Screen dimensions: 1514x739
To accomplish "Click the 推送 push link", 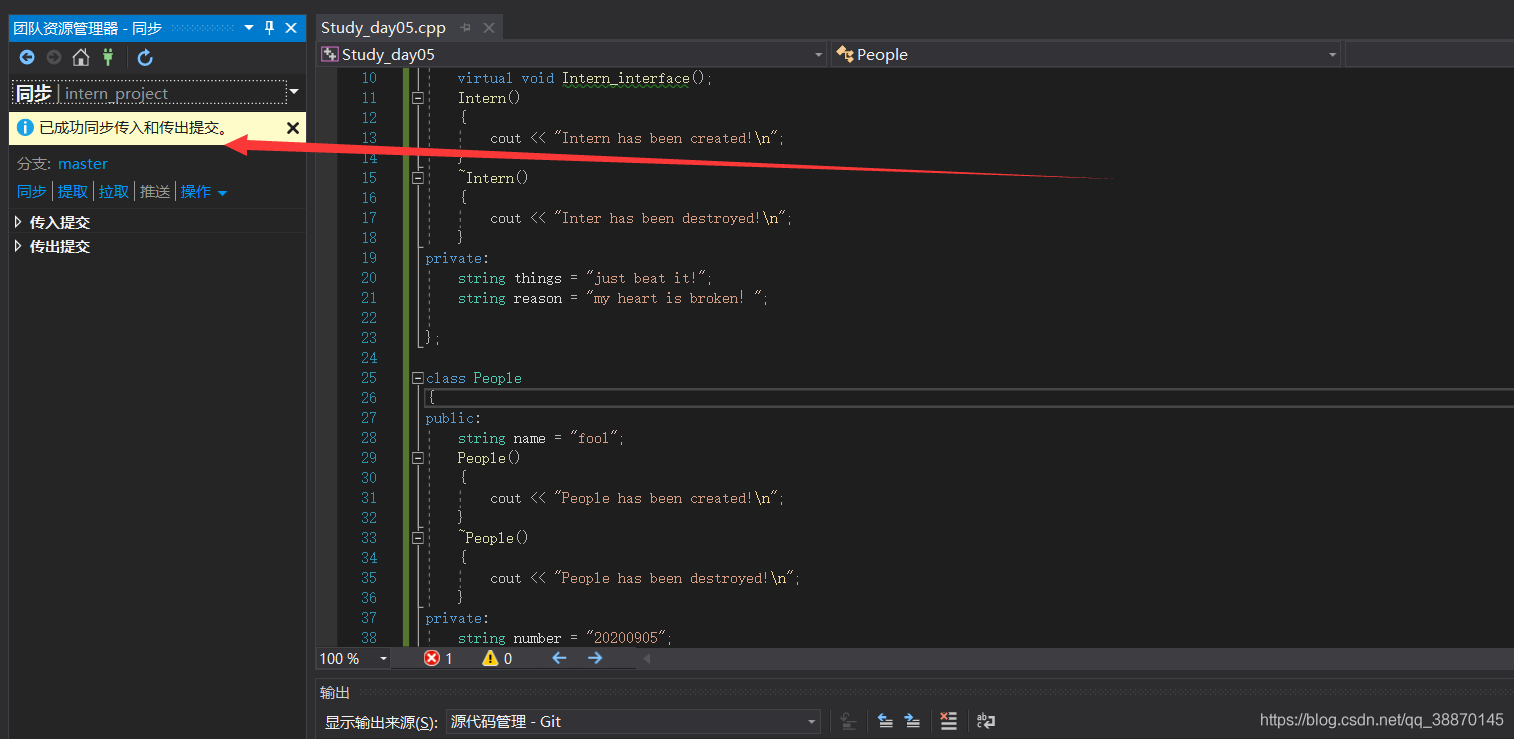I will 155,192.
